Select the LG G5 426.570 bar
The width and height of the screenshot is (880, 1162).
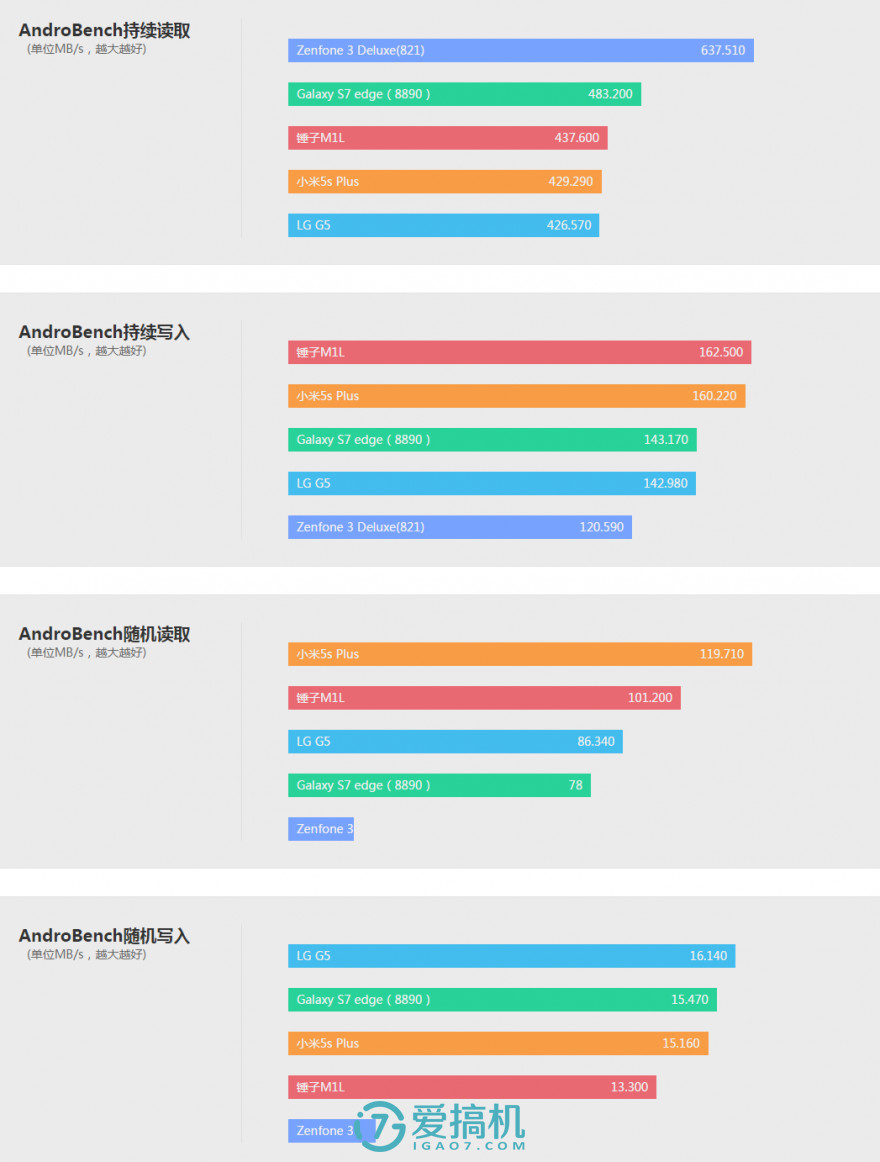443,226
